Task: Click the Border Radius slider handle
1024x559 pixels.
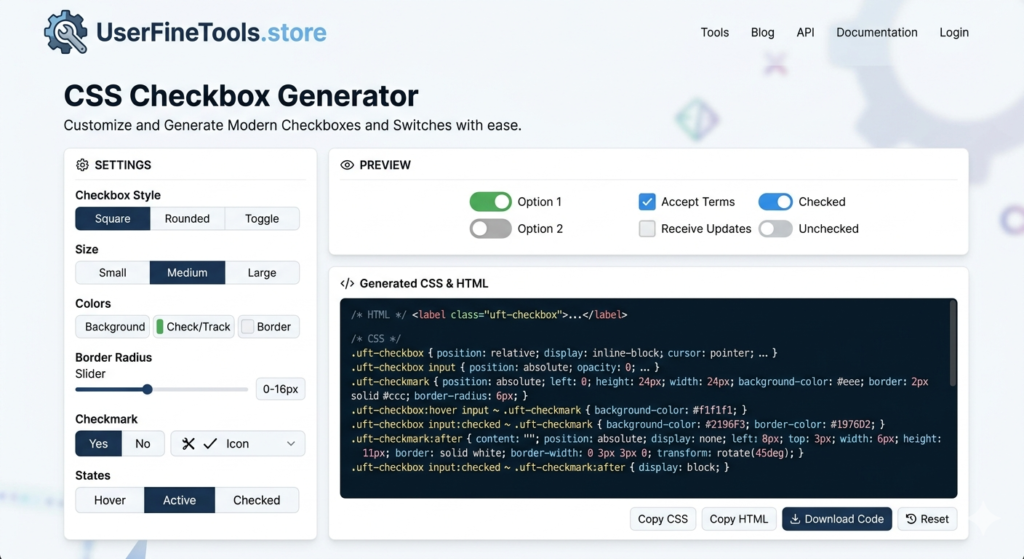Action: [x=148, y=389]
